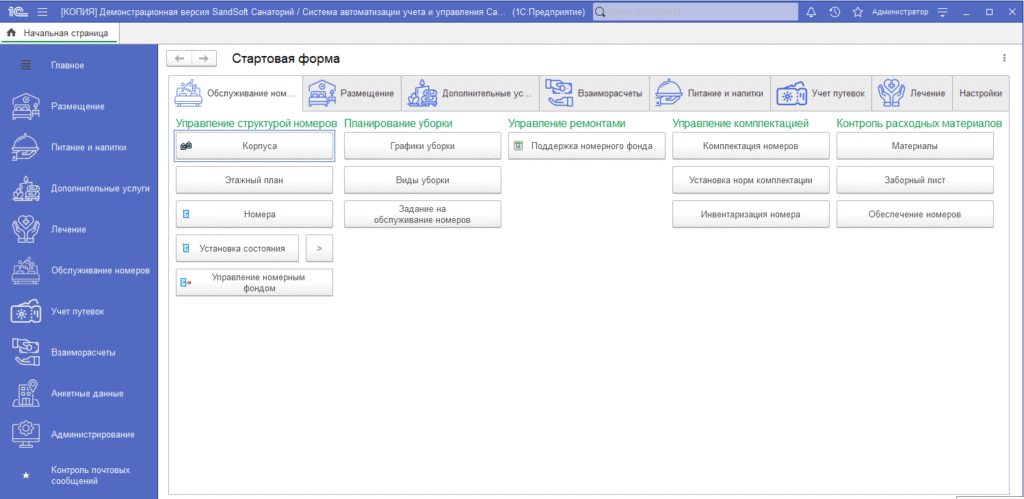Screen dimensions: 1024x499
Task: Open Учет путевок in sidebar
Action: point(78,311)
